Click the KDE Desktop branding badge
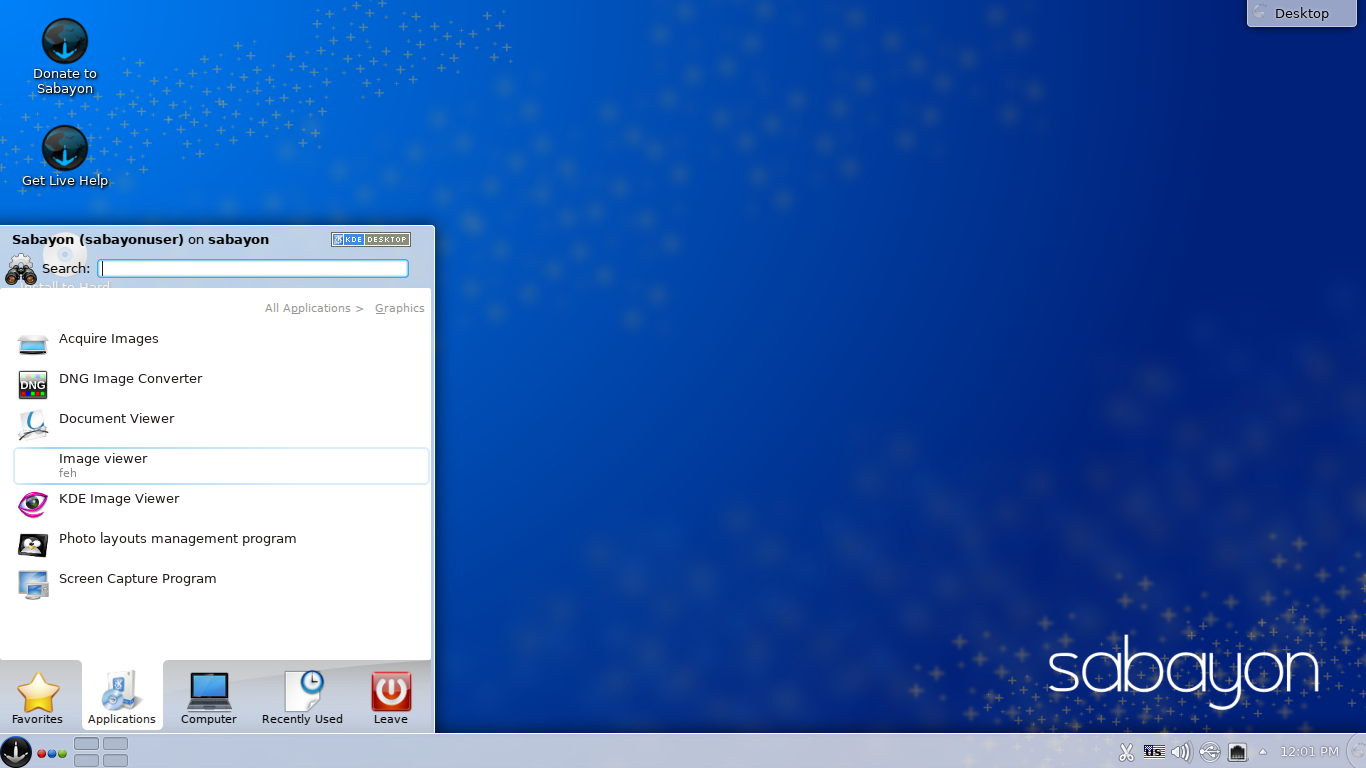 [371, 239]
